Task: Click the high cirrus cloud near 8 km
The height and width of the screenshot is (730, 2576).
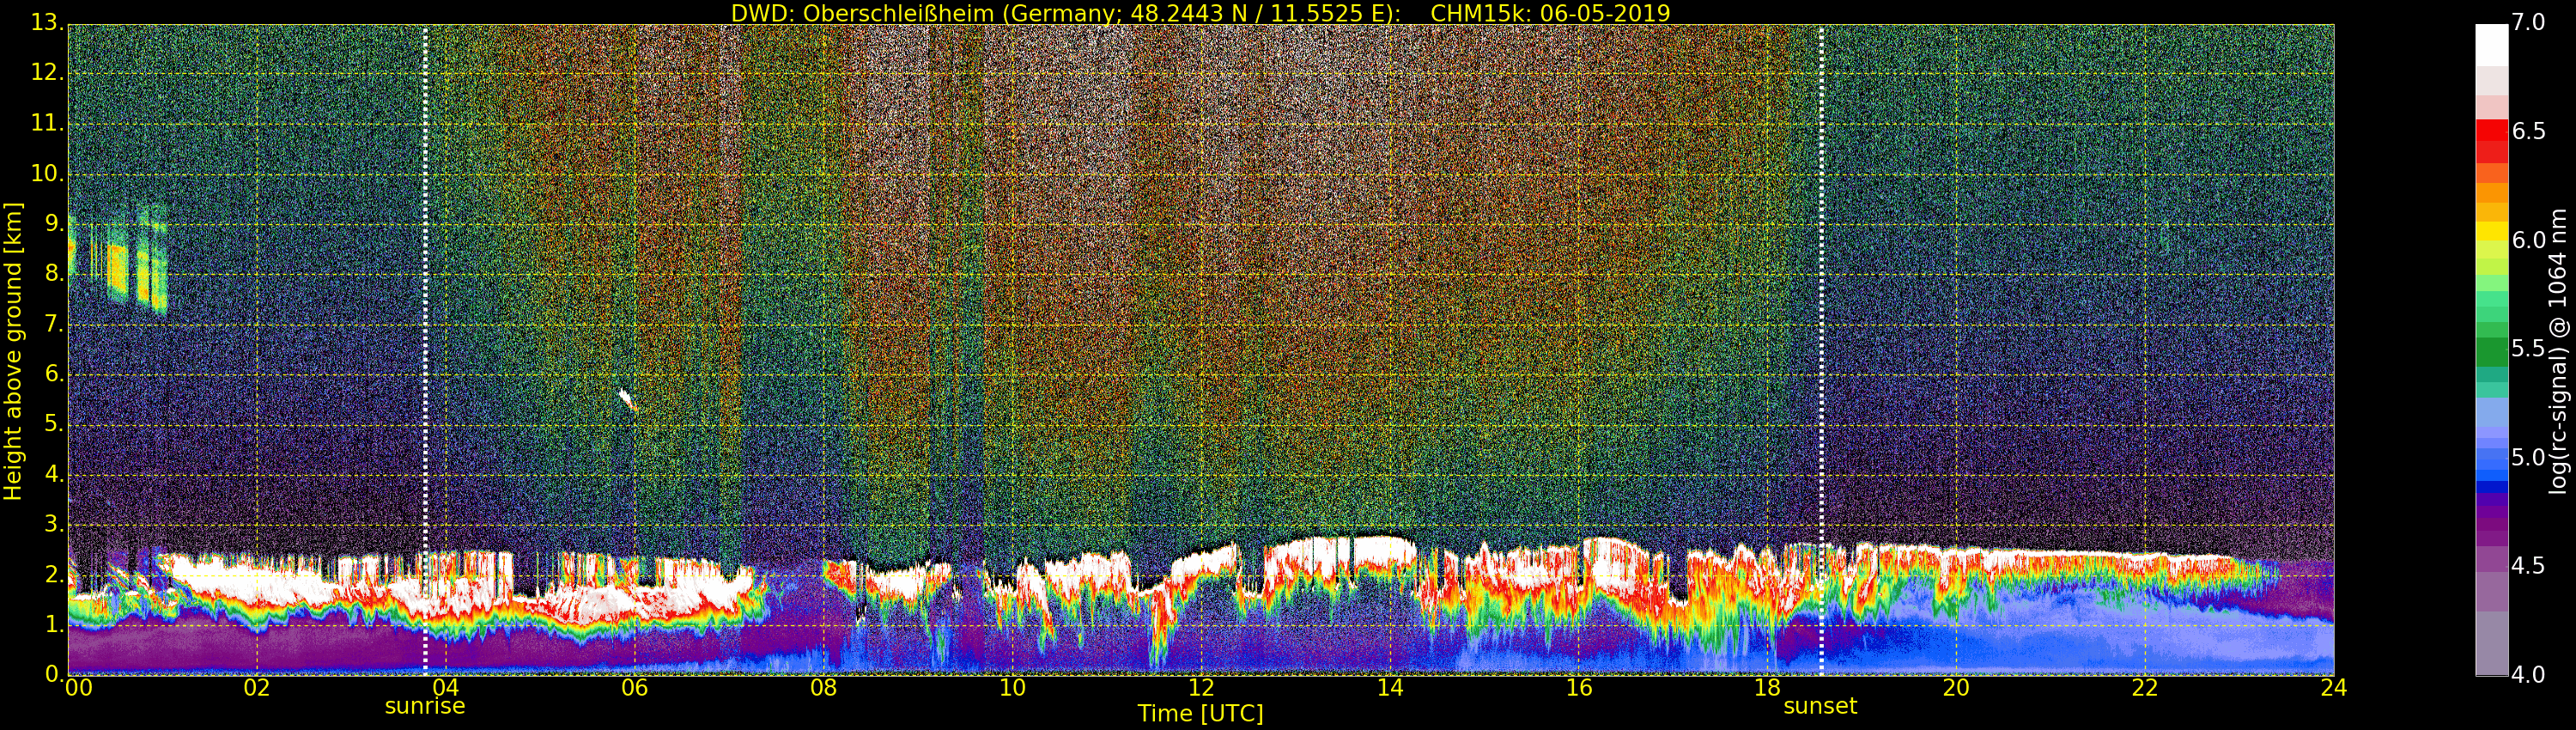Action: point(118,260)
